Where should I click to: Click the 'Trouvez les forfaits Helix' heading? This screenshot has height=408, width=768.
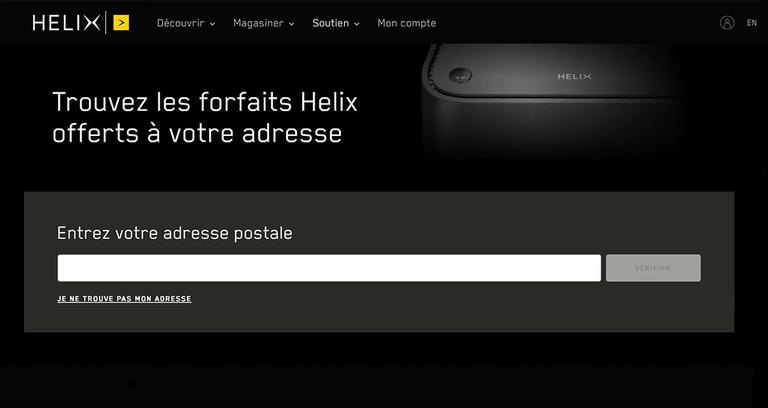click(x=205, y=118)
